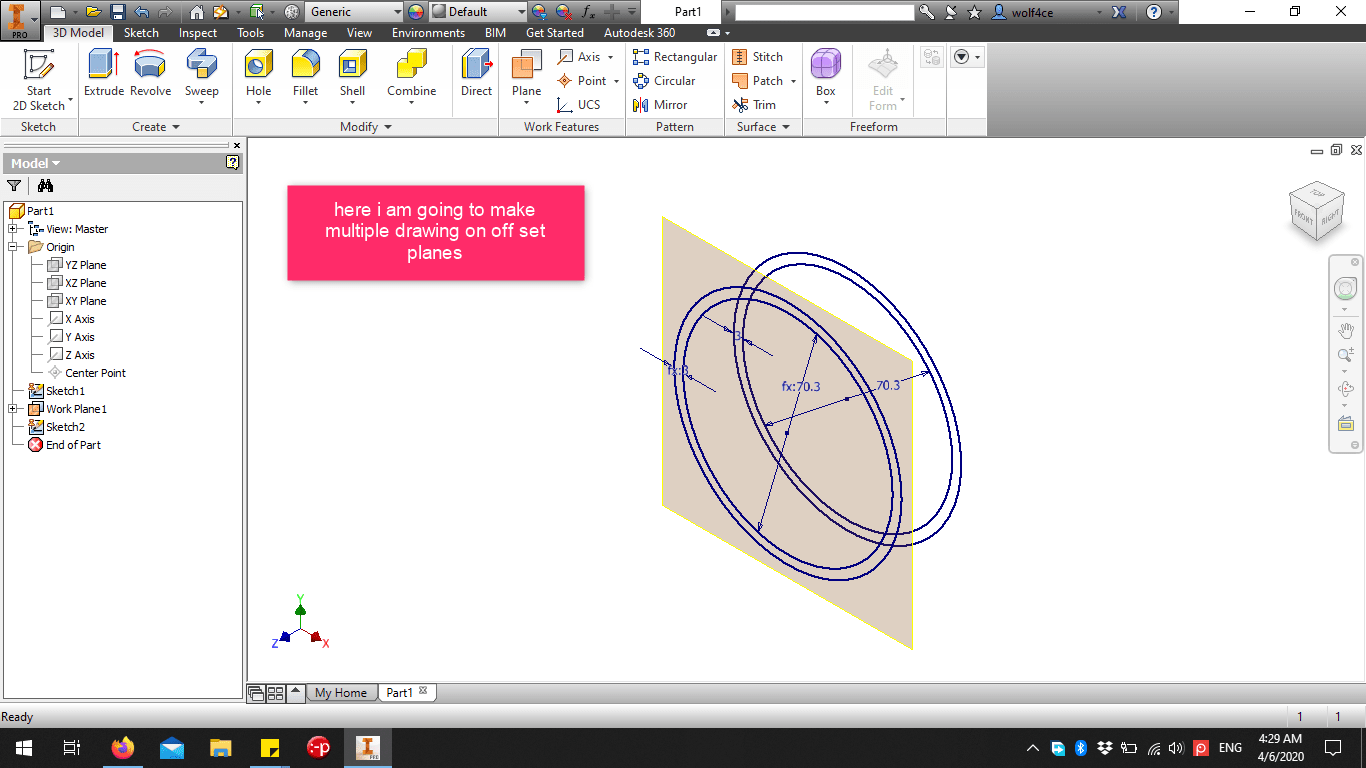Image resolution: width=1366 pixels, height=768 pixels.
Task: Undo the last action
Action: [140, 12]
